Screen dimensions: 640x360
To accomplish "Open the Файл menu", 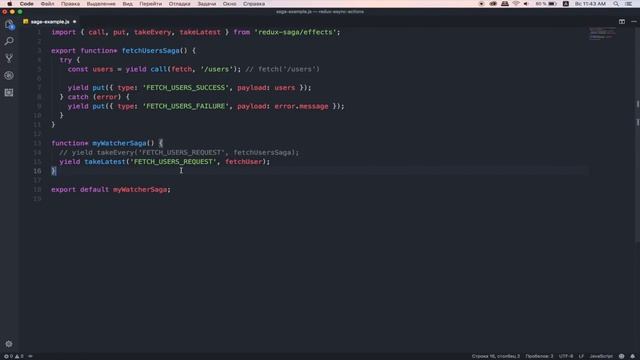I will coord(47,4).
